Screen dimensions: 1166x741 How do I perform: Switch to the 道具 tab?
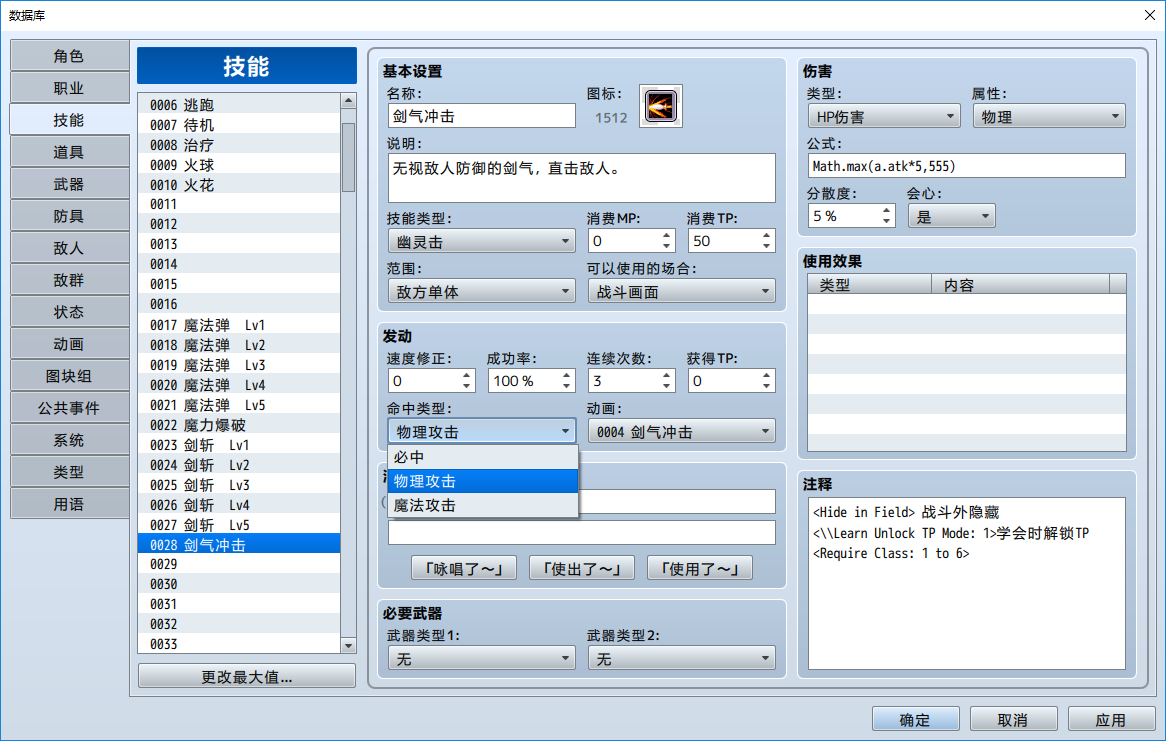tap(69, 152)
